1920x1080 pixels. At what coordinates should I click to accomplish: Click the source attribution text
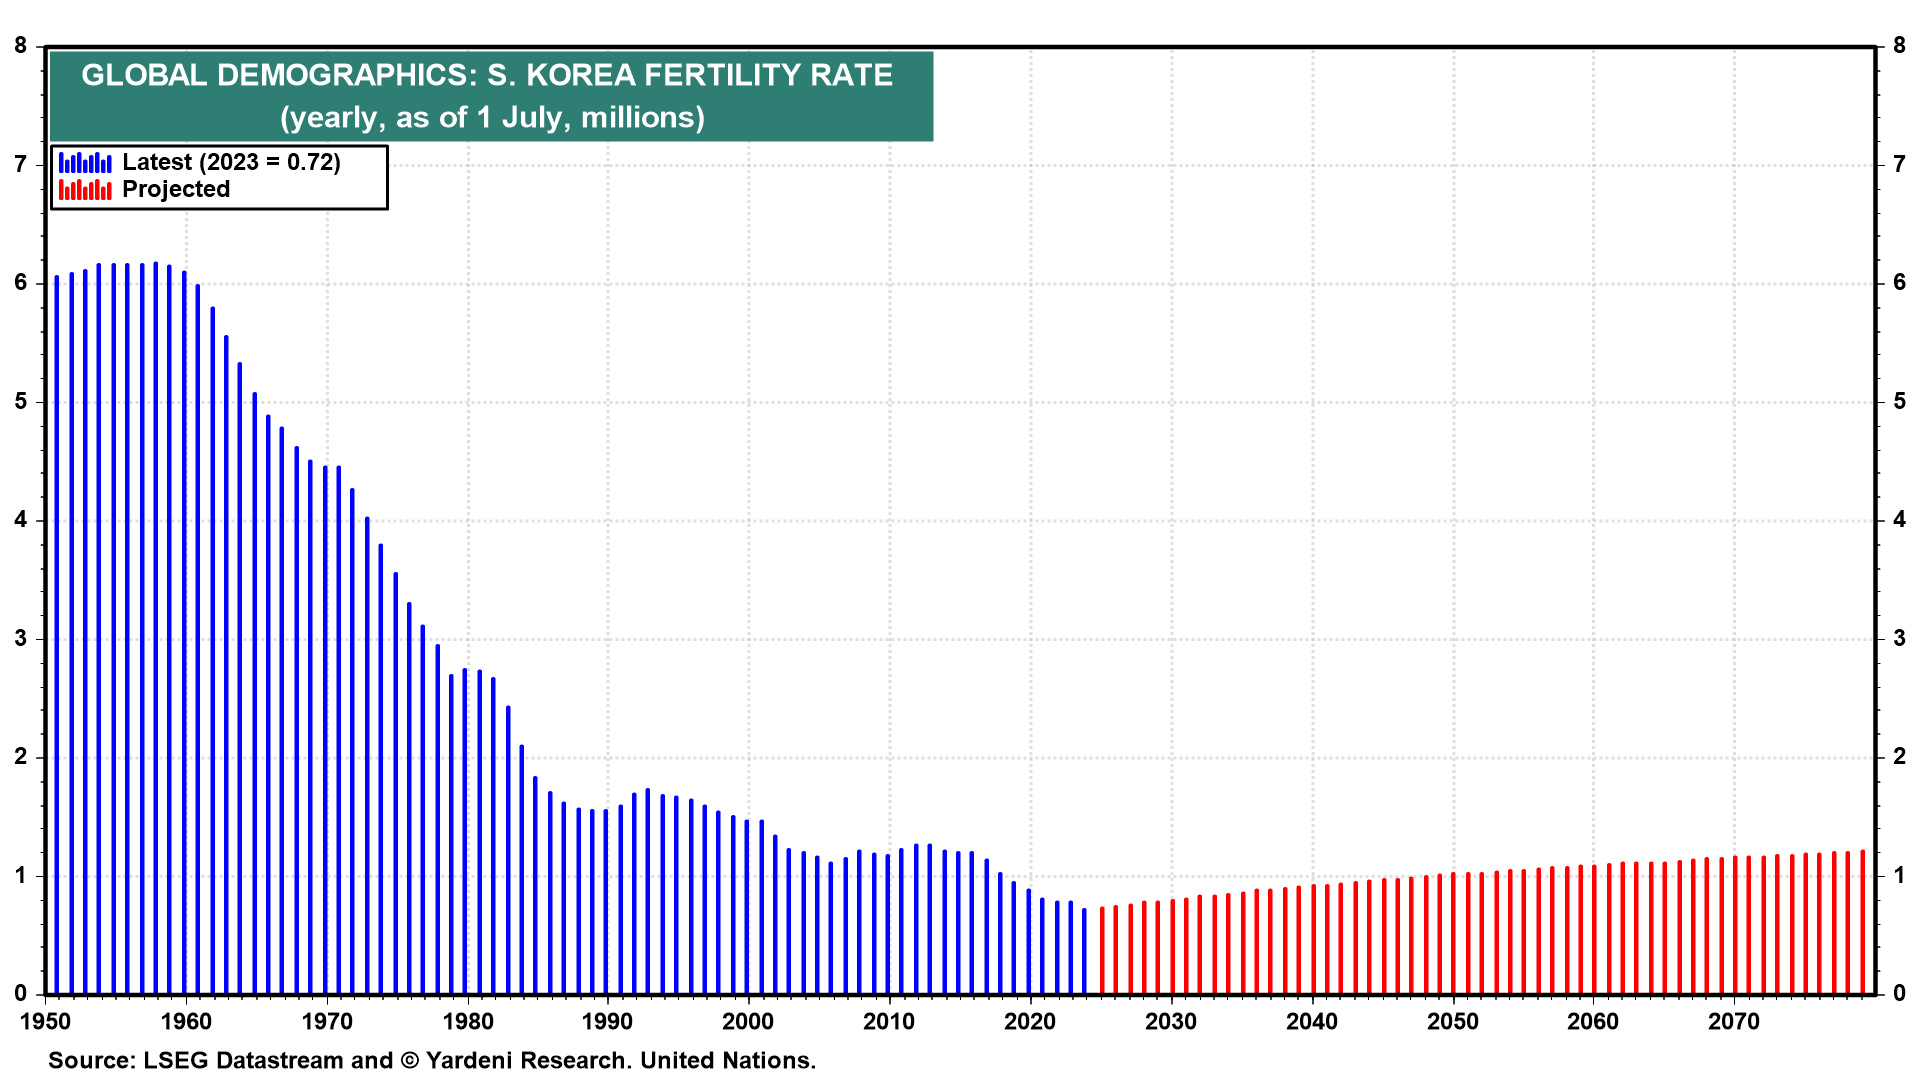click(x=432, y=1061)
